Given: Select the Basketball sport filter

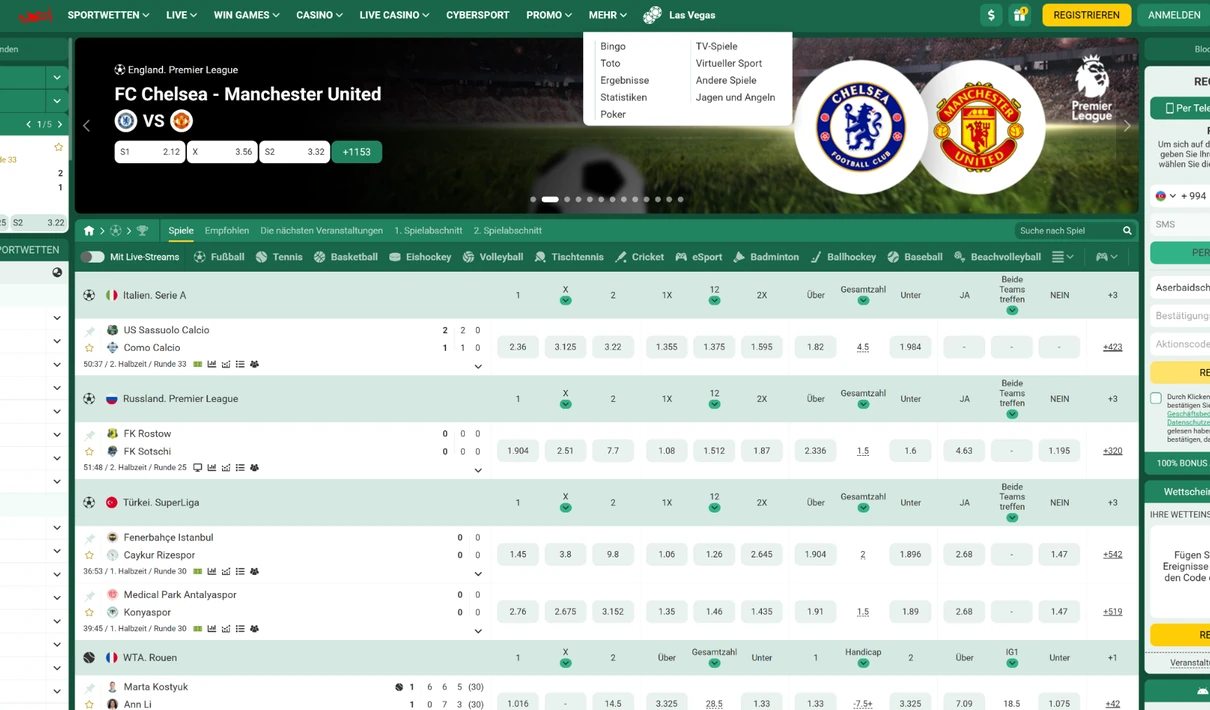Looking at the screenshot, I should click(x=345, y=257).
